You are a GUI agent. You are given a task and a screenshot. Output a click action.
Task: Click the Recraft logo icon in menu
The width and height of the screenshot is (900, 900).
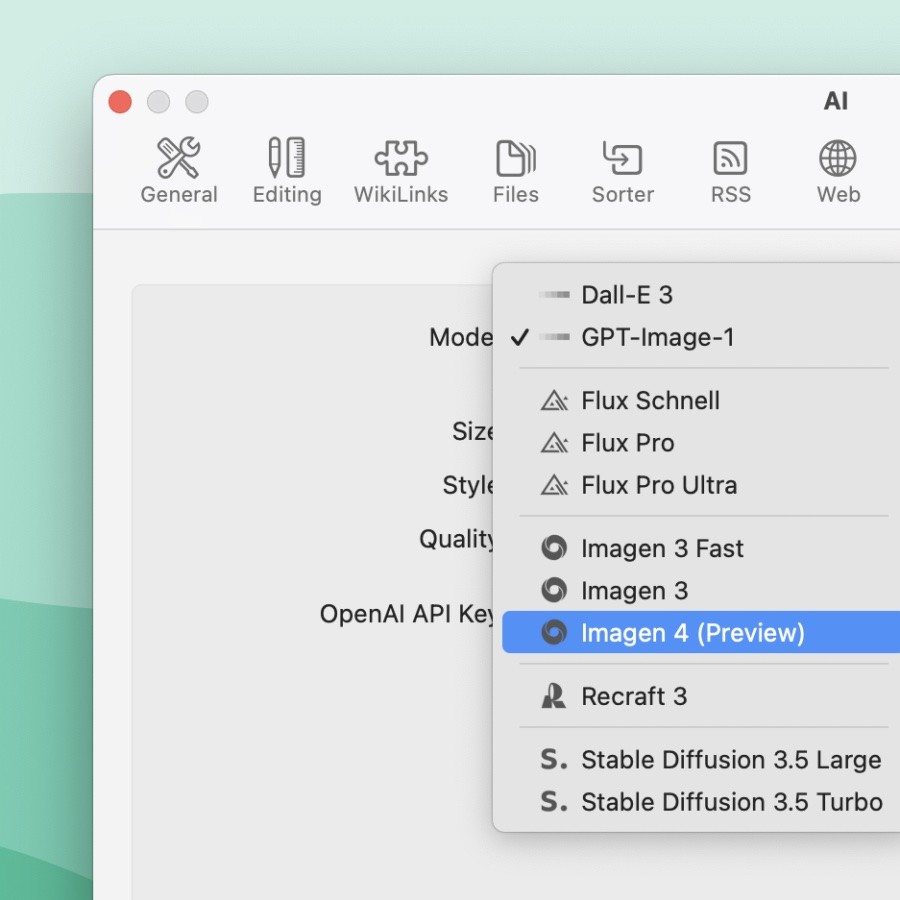point(553,697)
